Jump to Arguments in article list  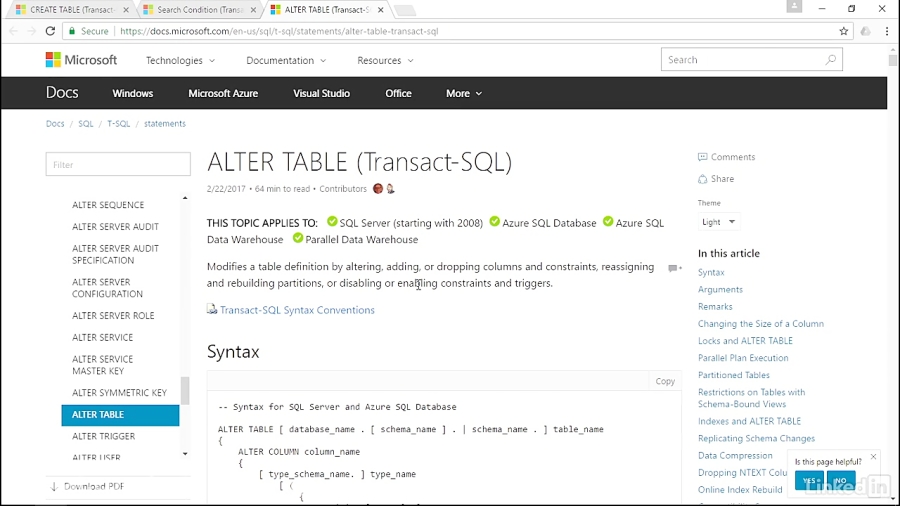coord(720,290)
